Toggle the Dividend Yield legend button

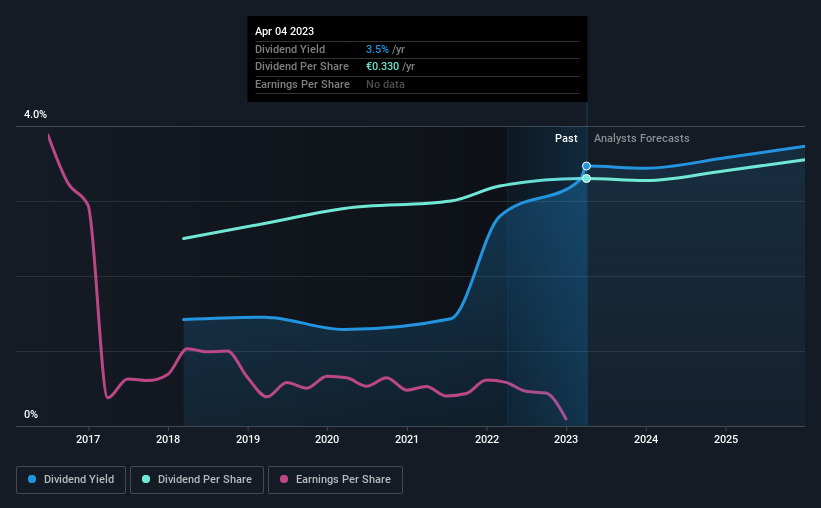71,480
